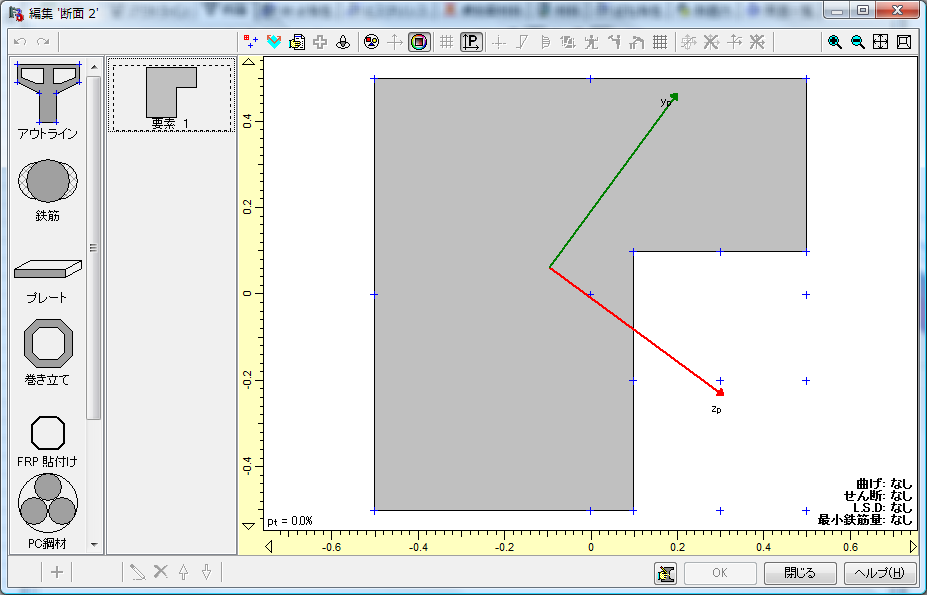The image size is (927, 595).
Task: Click the plus add element icon
Action: [57, 572]
